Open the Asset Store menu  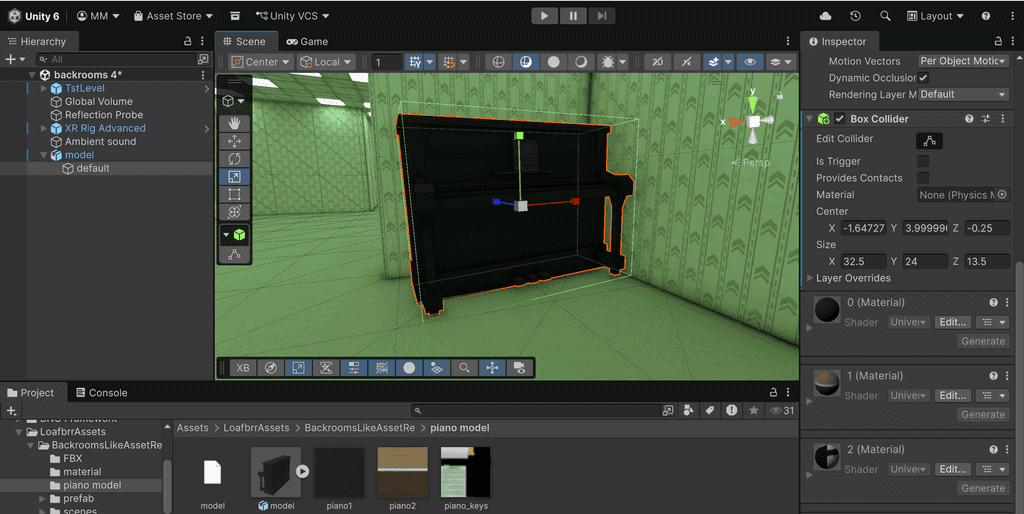173,16
